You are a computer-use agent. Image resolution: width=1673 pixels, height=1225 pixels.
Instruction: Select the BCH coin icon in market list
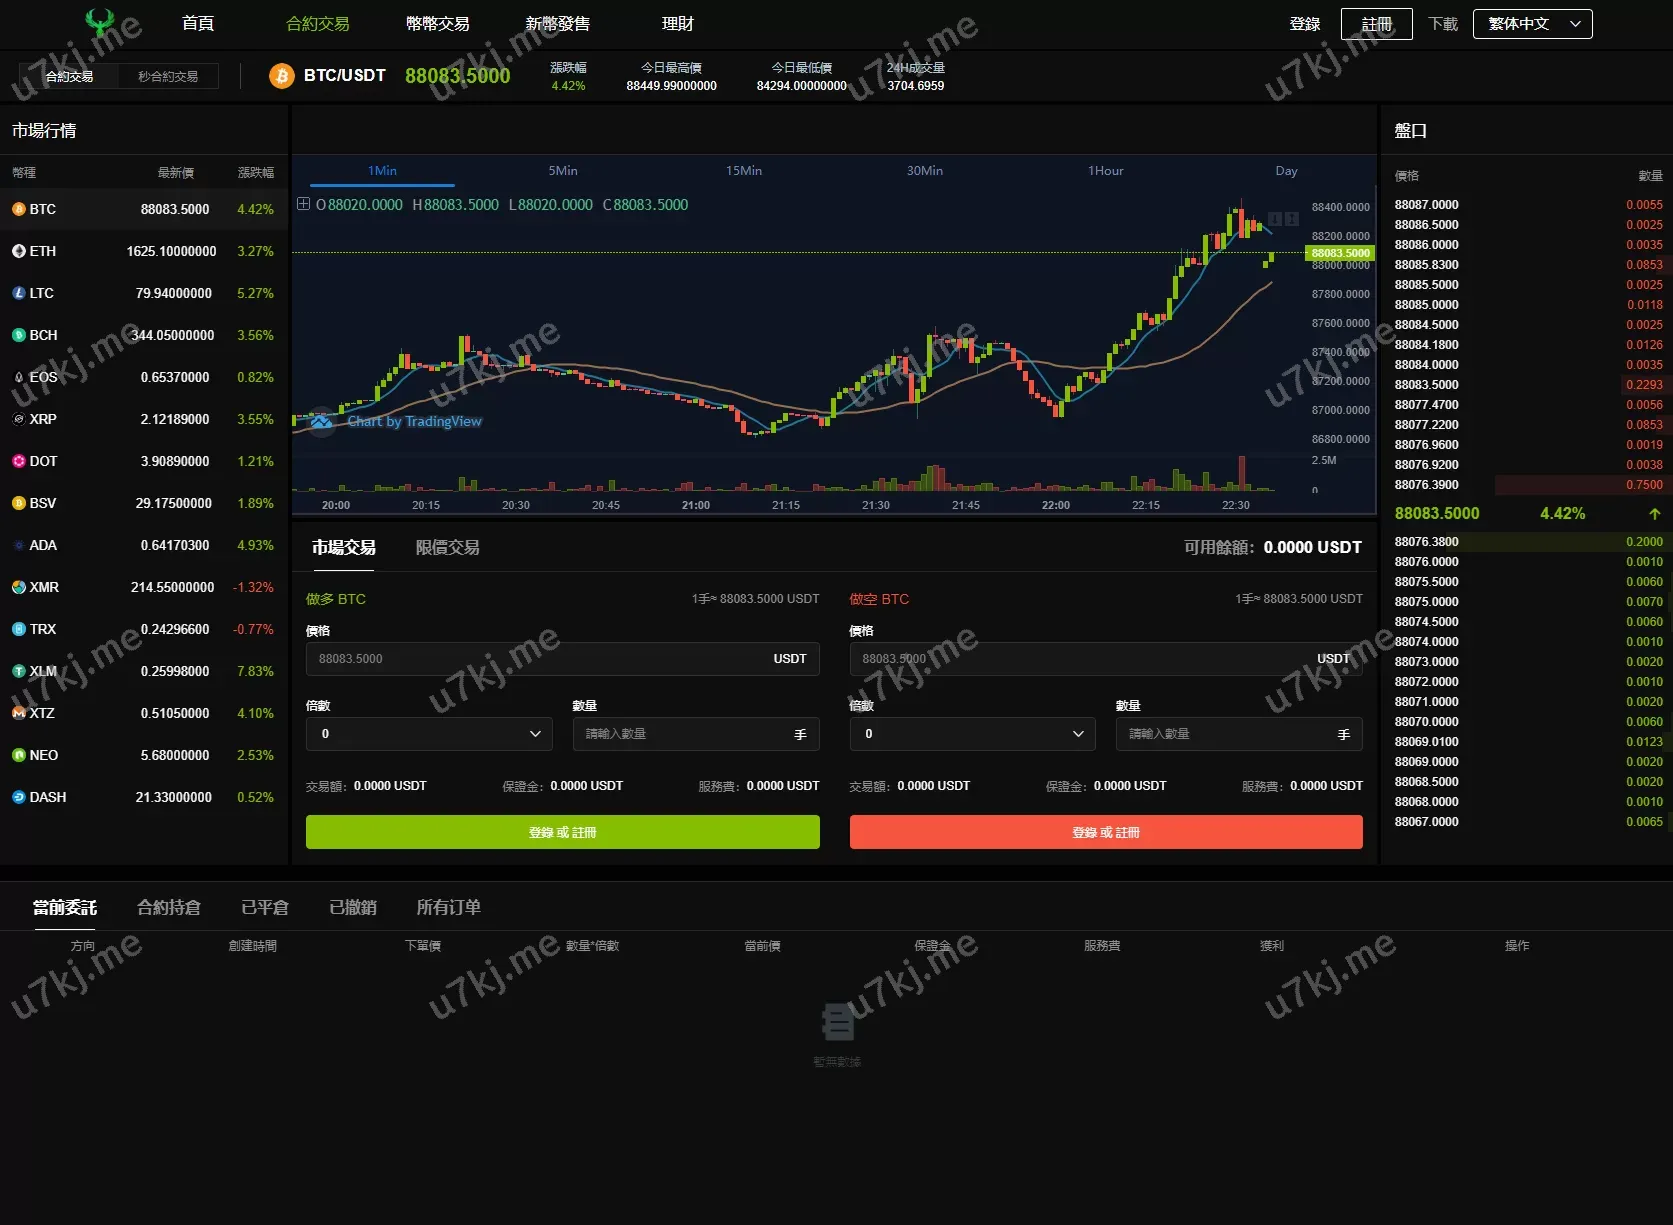click(x=18, y=335)
